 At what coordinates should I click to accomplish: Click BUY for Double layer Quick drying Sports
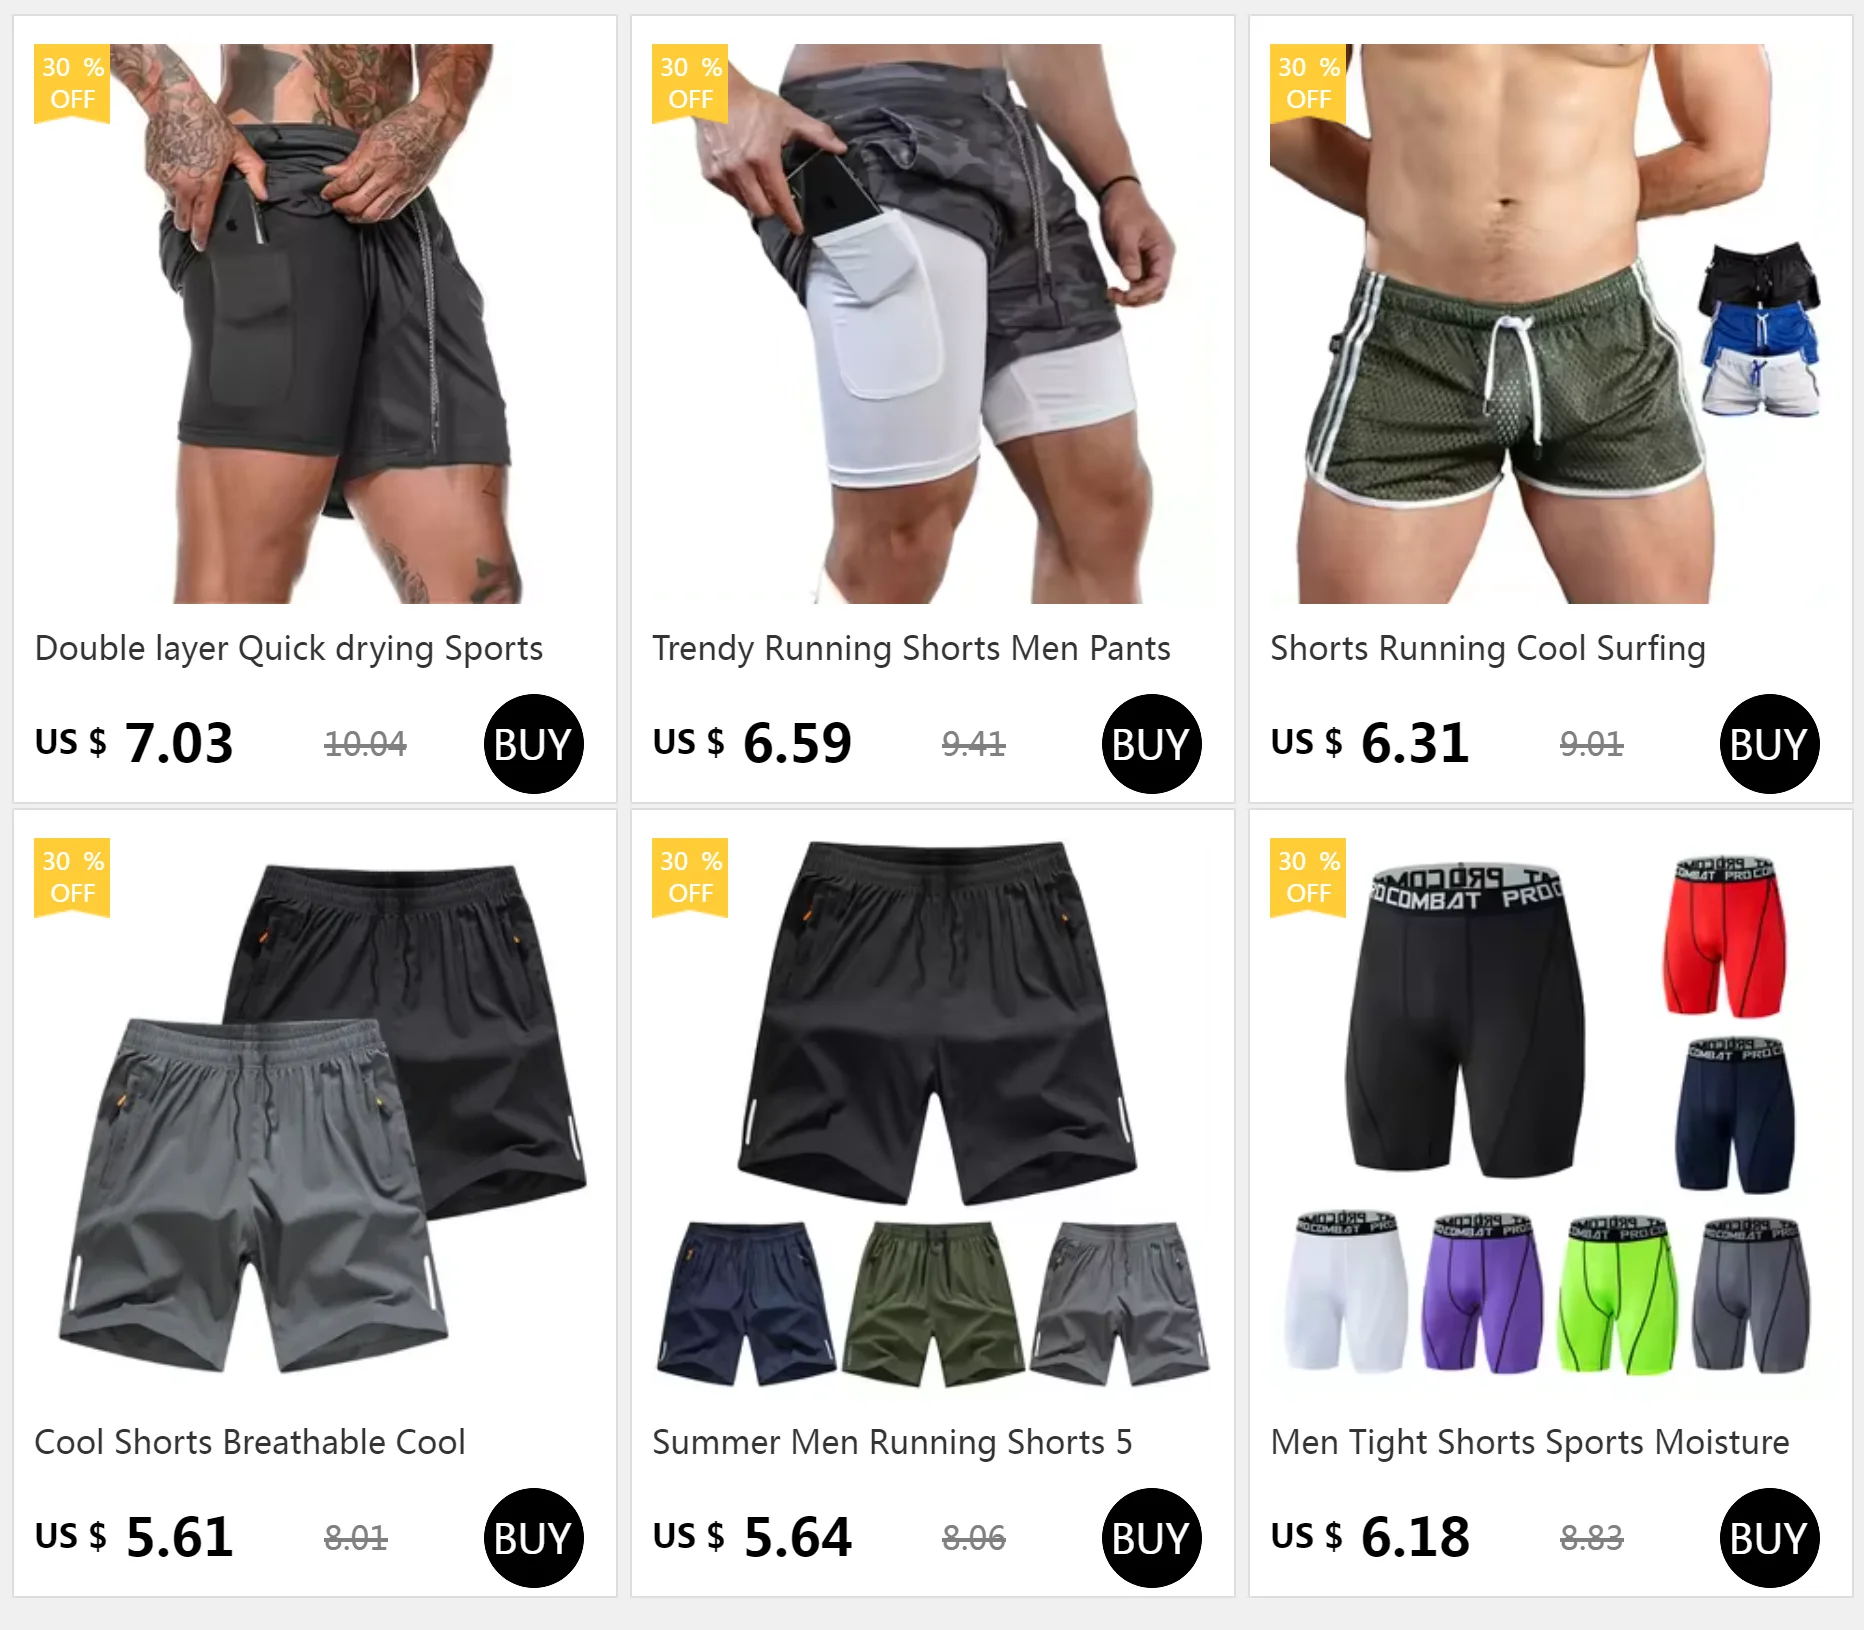tap(533, 744)
